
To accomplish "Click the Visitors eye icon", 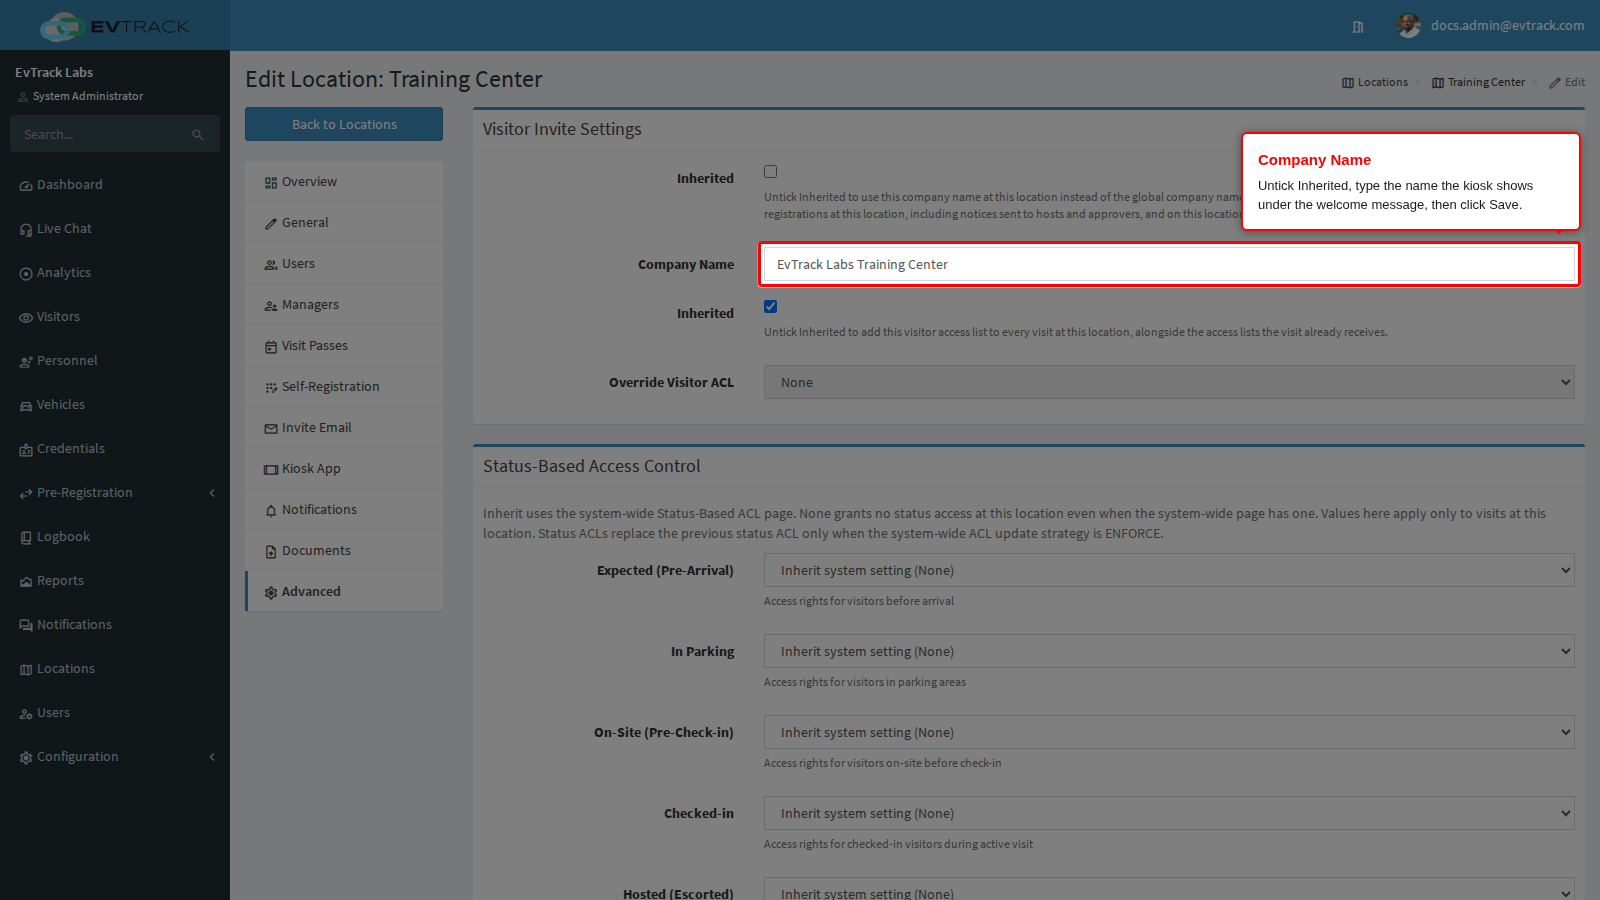I will pyautogui.click(x=26, y=318).
